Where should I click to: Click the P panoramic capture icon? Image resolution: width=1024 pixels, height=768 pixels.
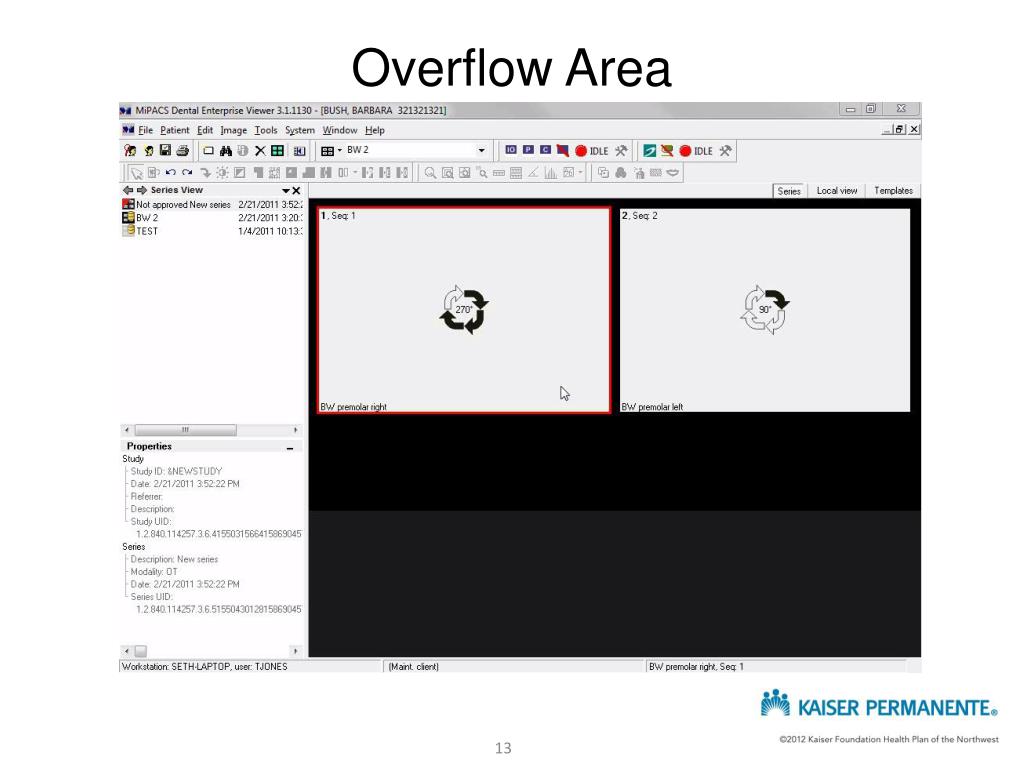point(528,150)
